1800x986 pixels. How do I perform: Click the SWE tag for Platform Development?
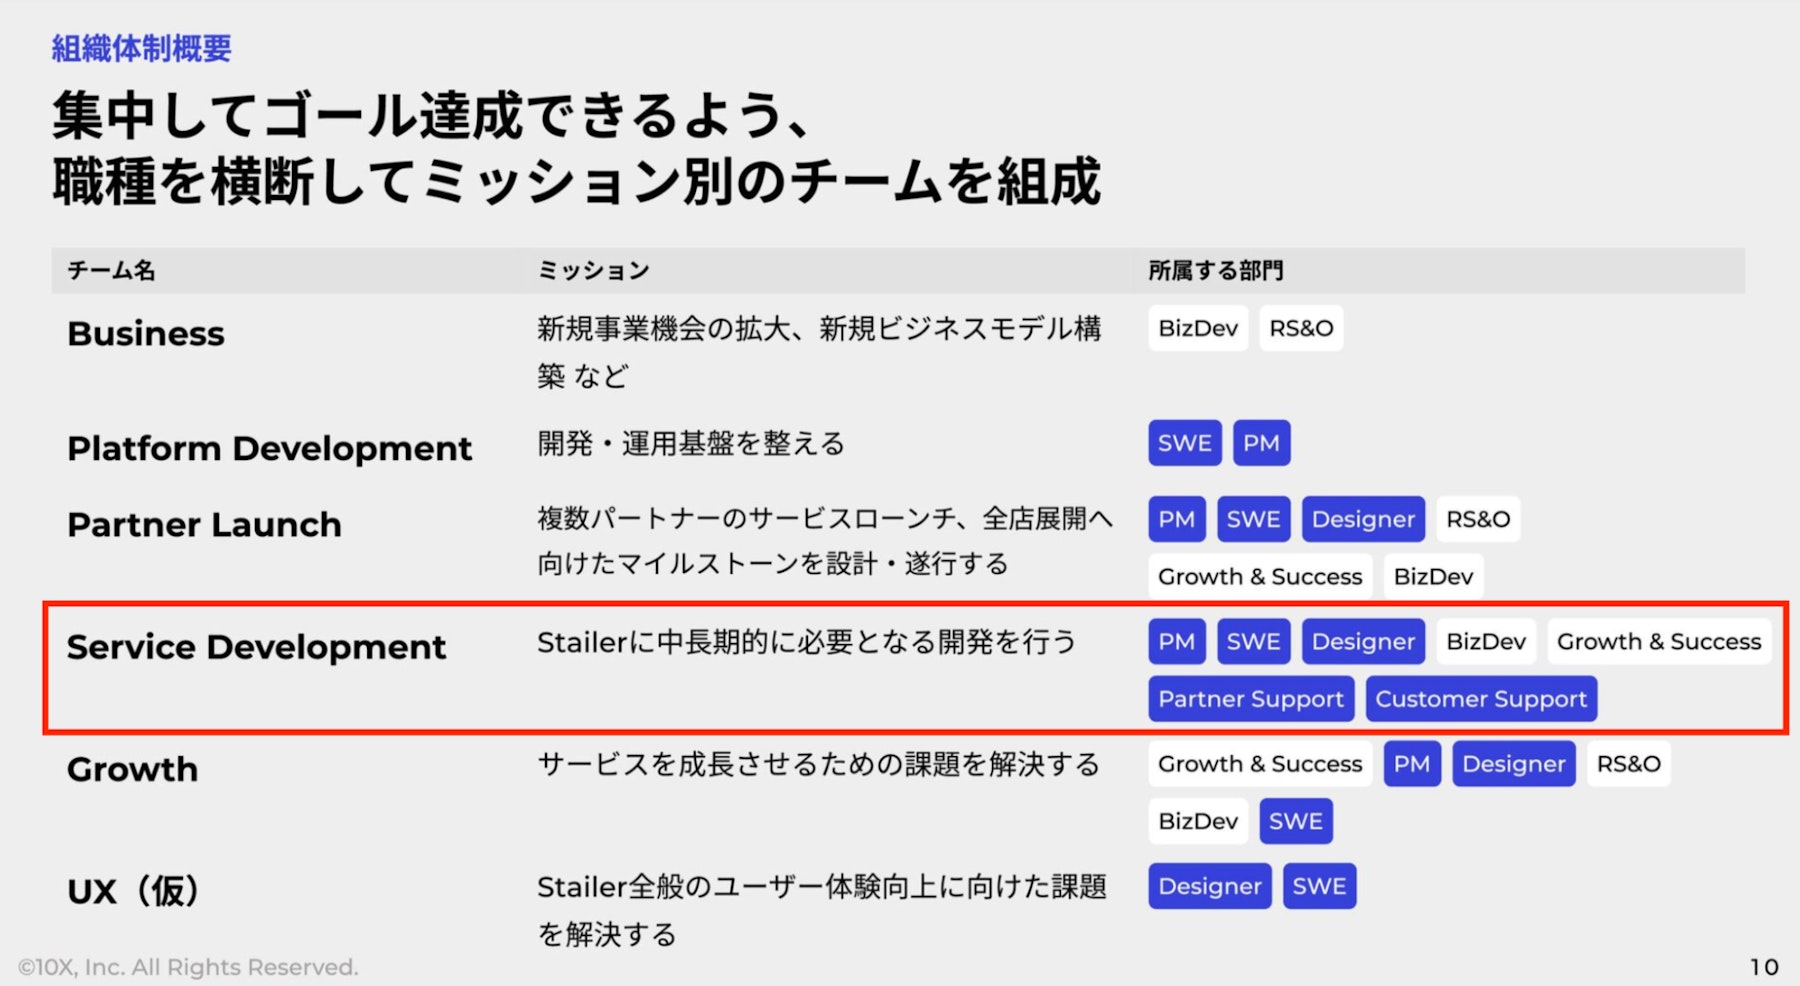[x=1185, y=443]
